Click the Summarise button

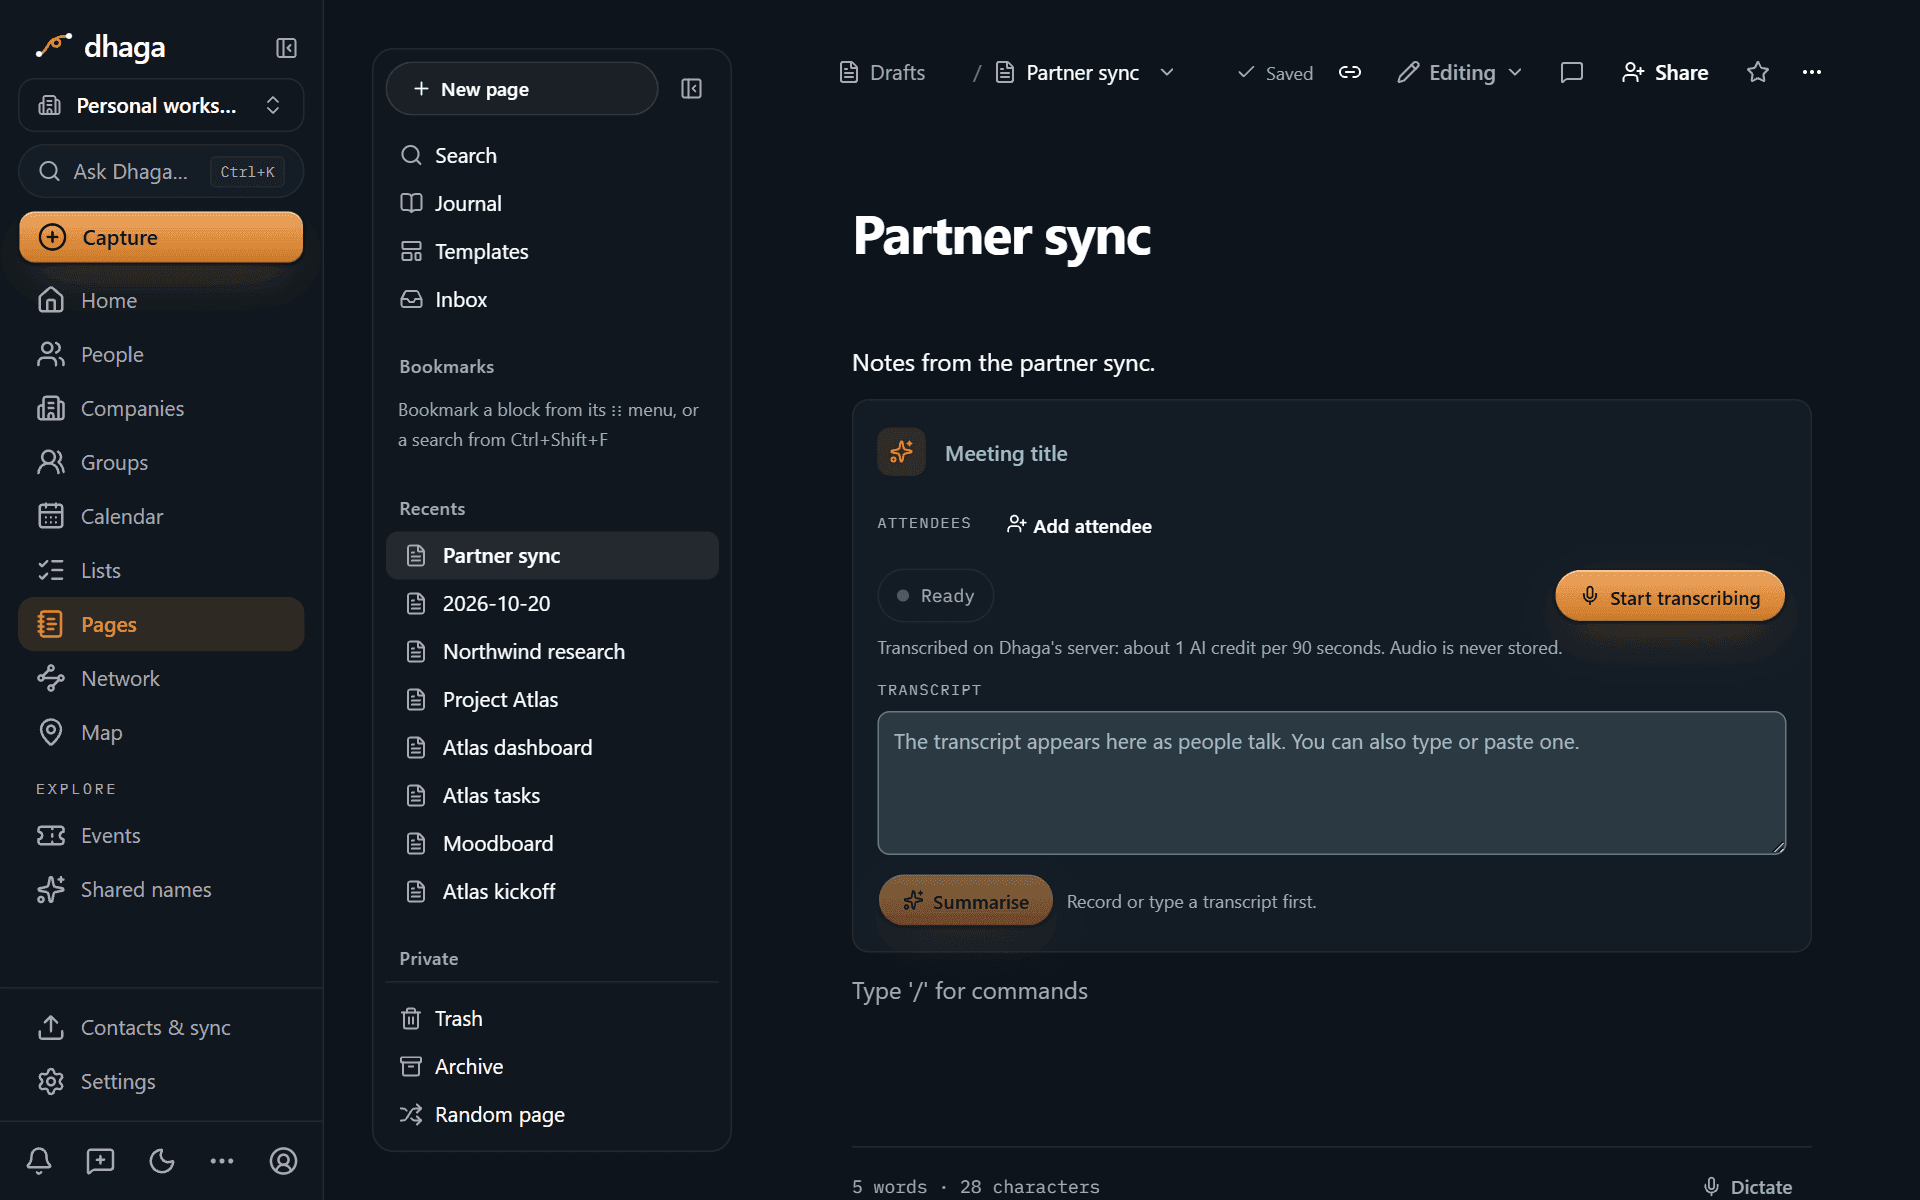pos(965,901)
